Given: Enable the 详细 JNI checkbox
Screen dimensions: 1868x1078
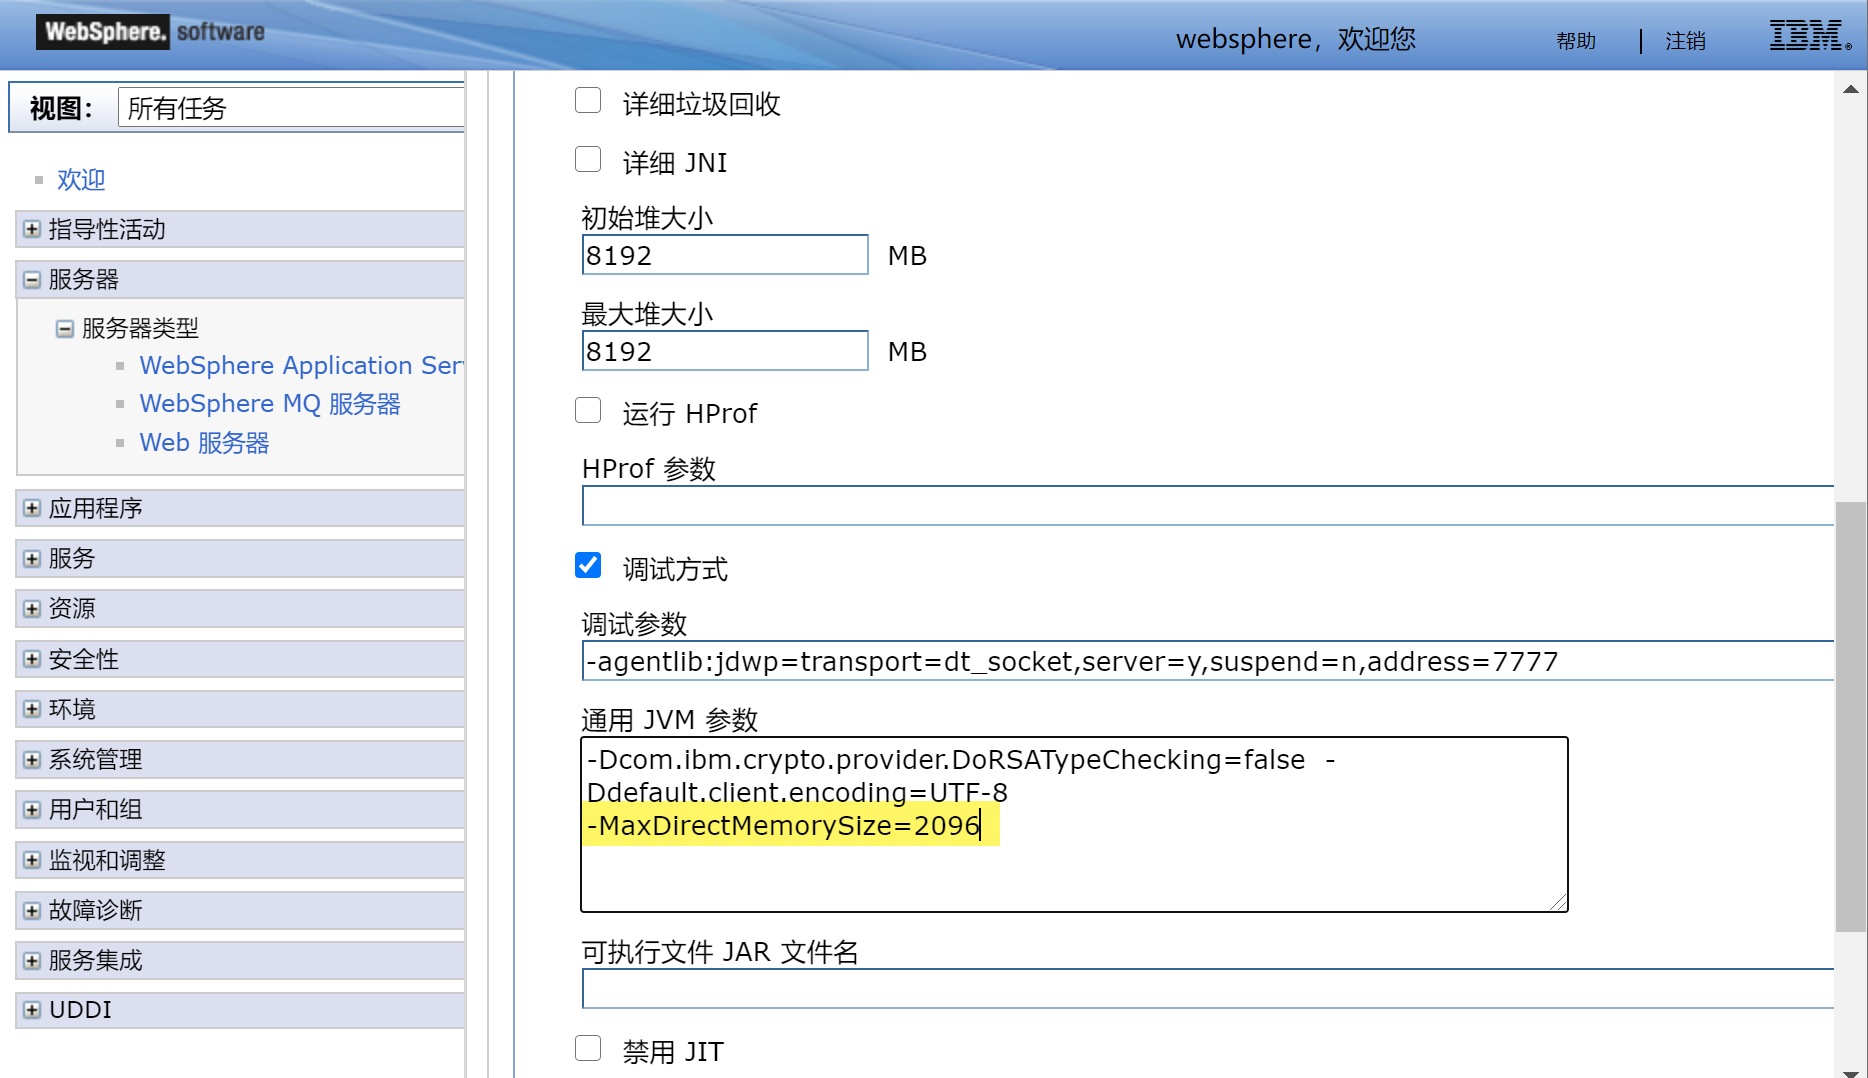Looking at the screenshot, I should tap(588, 158).
